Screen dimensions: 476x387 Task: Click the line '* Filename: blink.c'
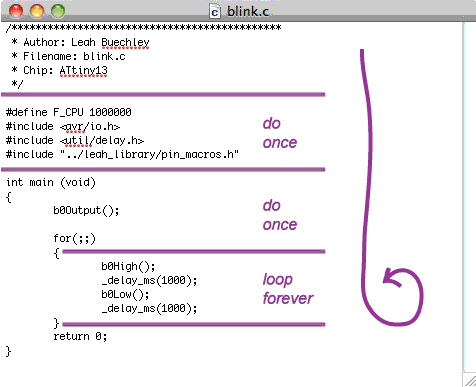click(68, 56)
